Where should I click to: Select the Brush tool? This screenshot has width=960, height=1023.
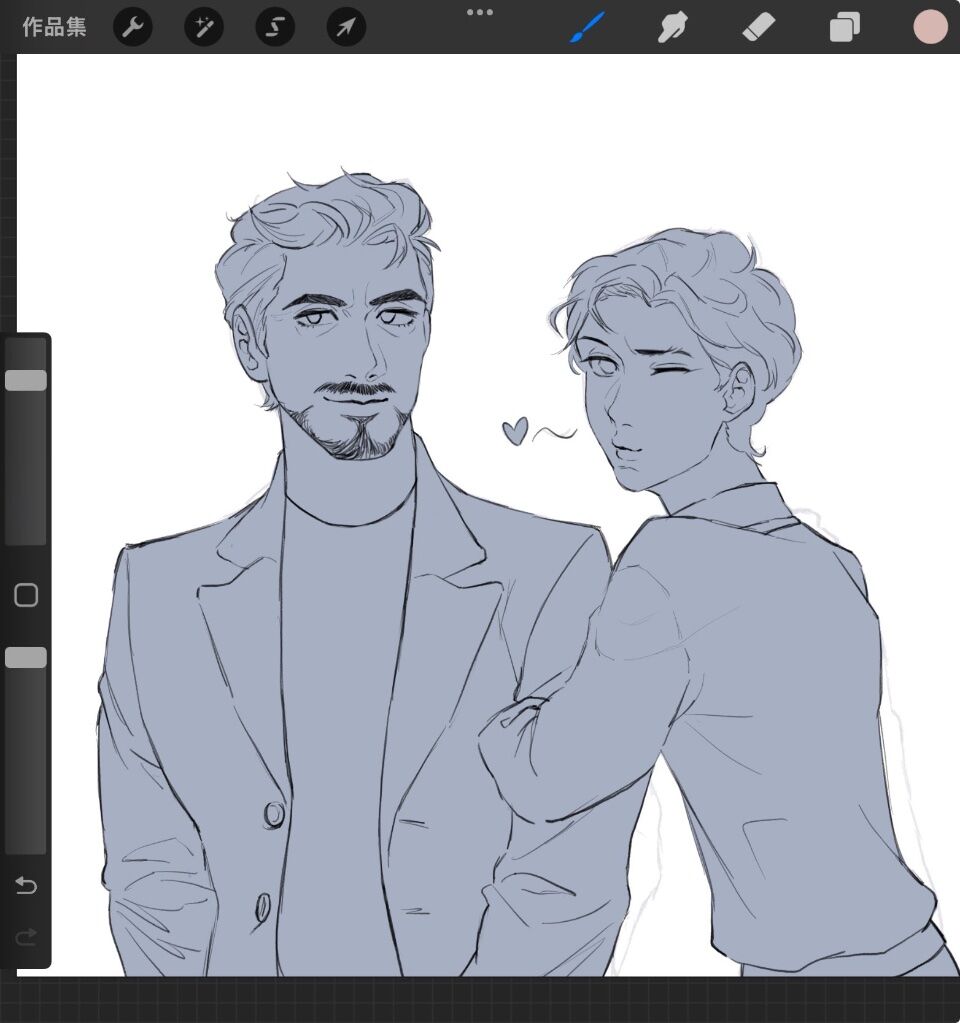(587, 27)
